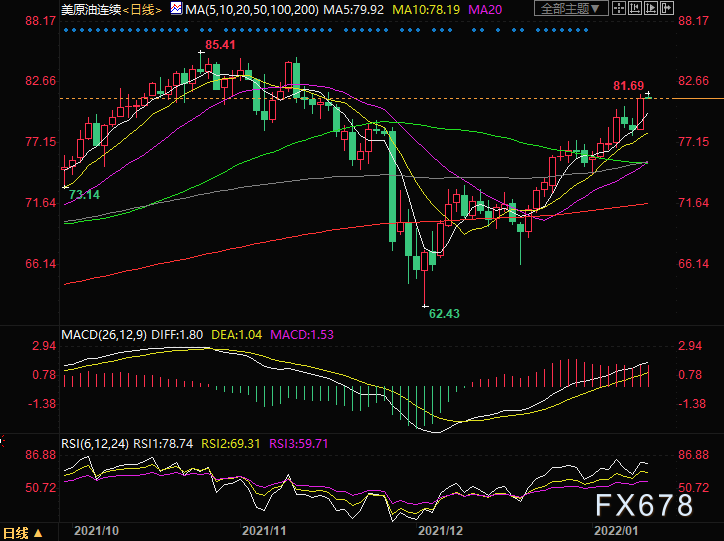Expand the 日线 period selector at bottom left
This screenshot has height=541, width=724.
(x=22, y=533)
